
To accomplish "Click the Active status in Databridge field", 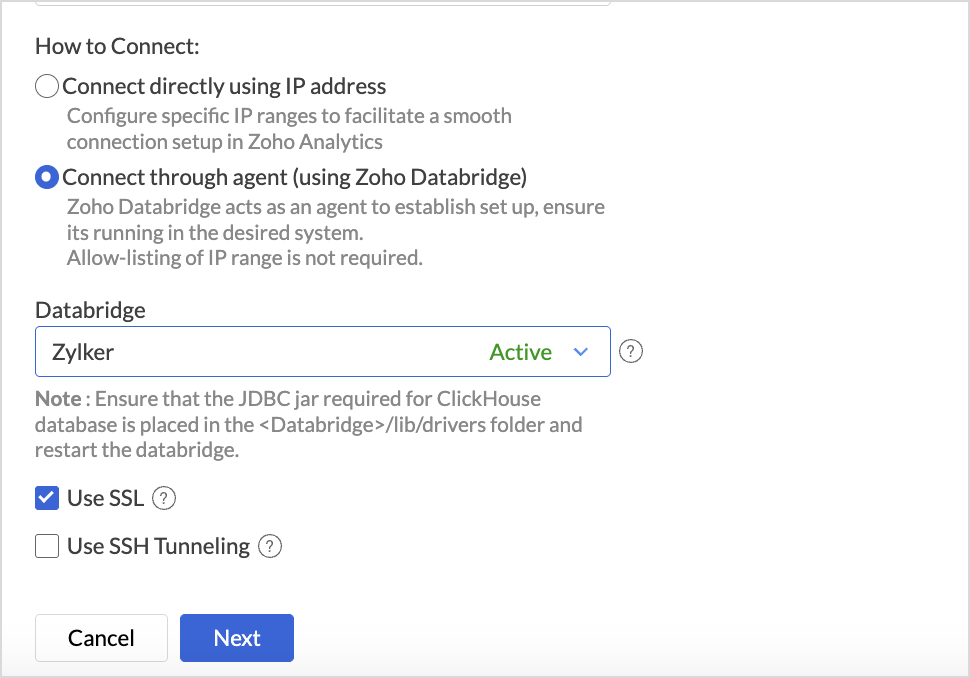I will point(520,352).
